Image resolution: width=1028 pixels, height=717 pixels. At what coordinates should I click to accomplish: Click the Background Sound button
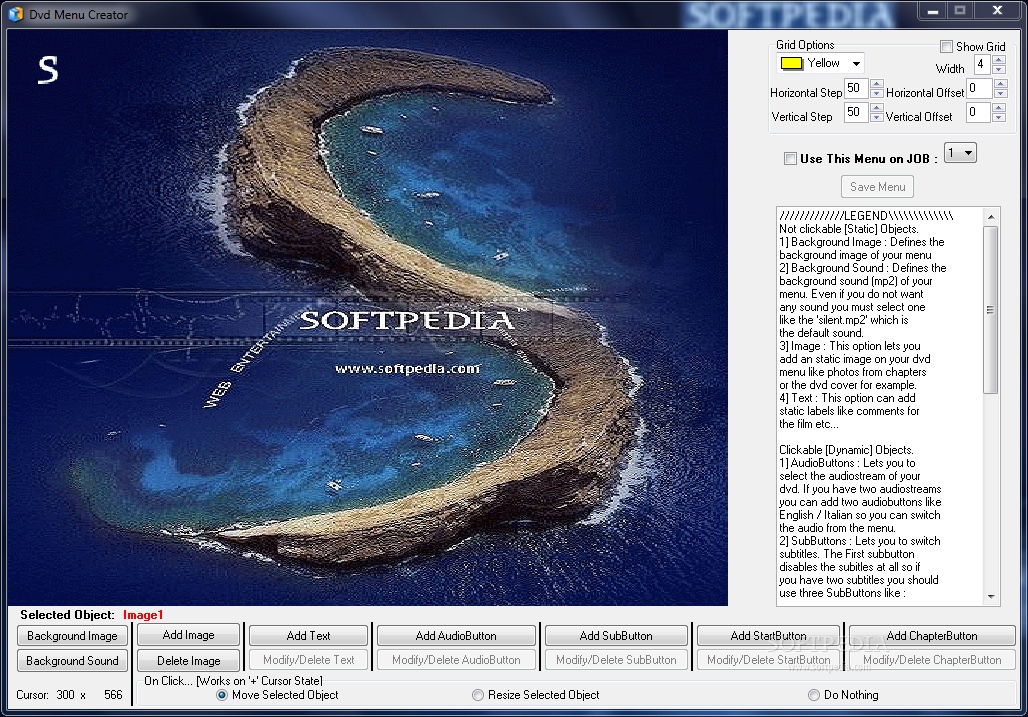coord(72,661)
